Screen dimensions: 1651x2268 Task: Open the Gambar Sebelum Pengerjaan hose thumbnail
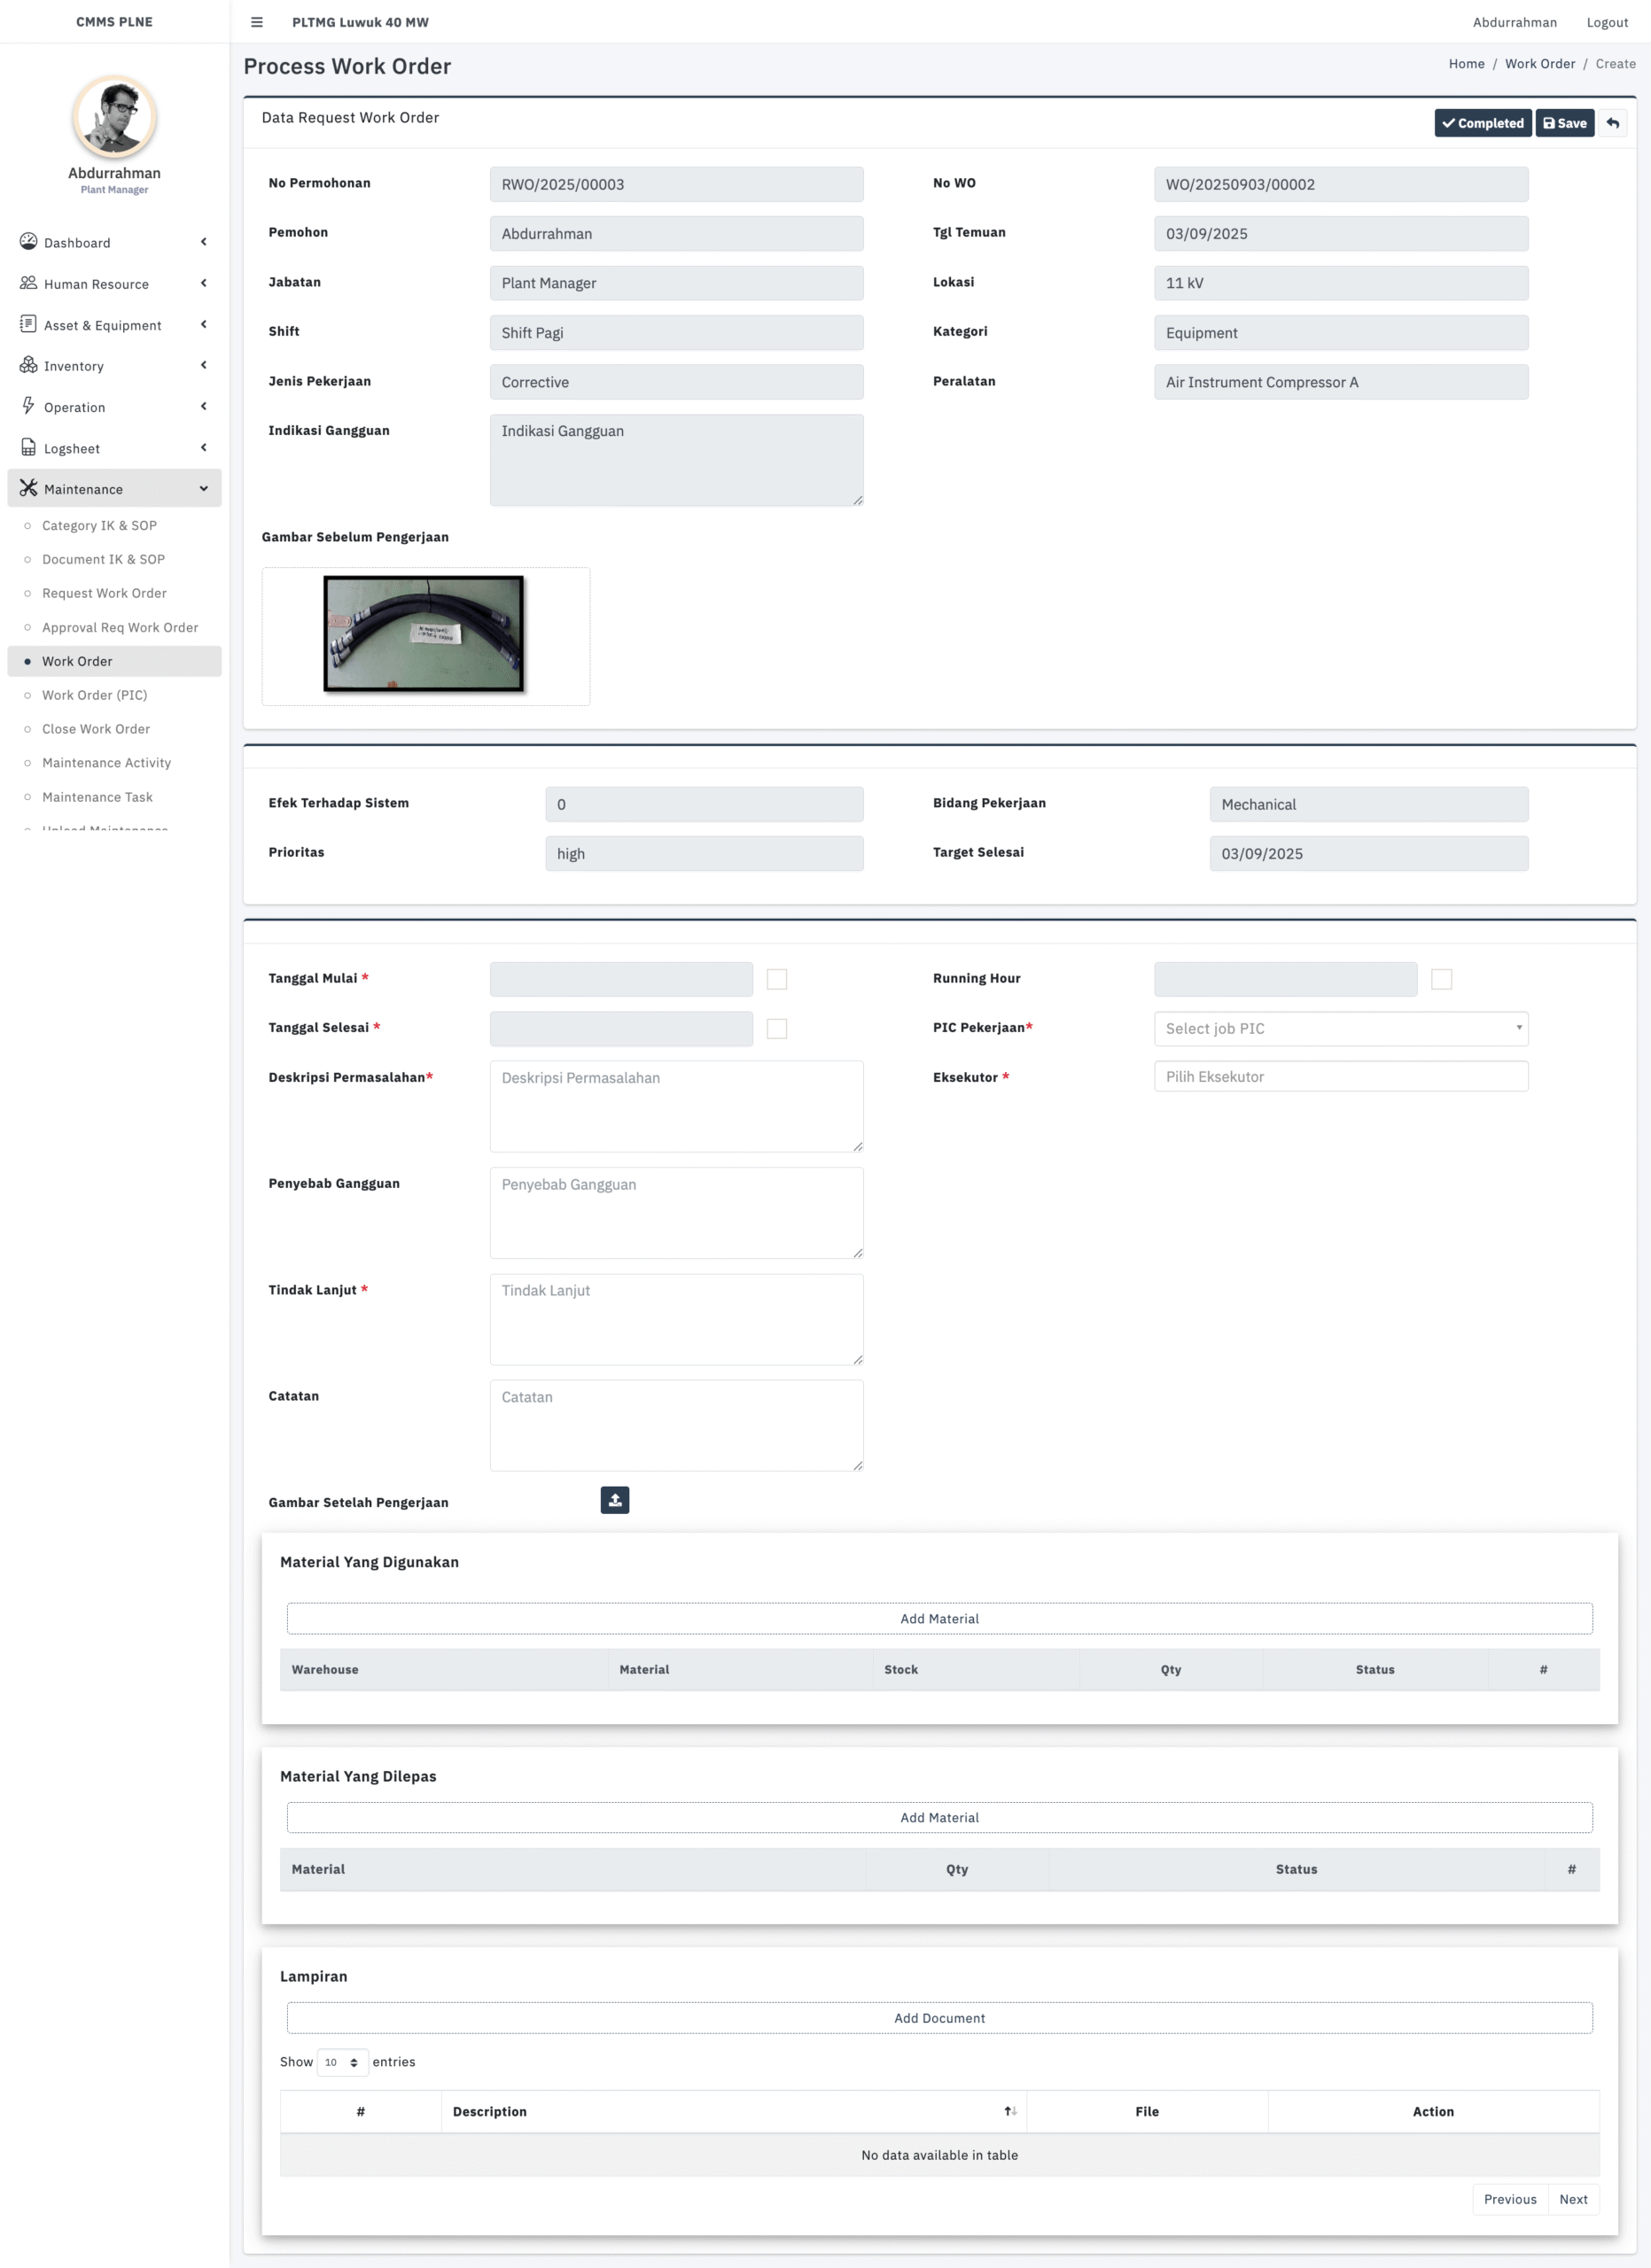click(x=424, y=634)
